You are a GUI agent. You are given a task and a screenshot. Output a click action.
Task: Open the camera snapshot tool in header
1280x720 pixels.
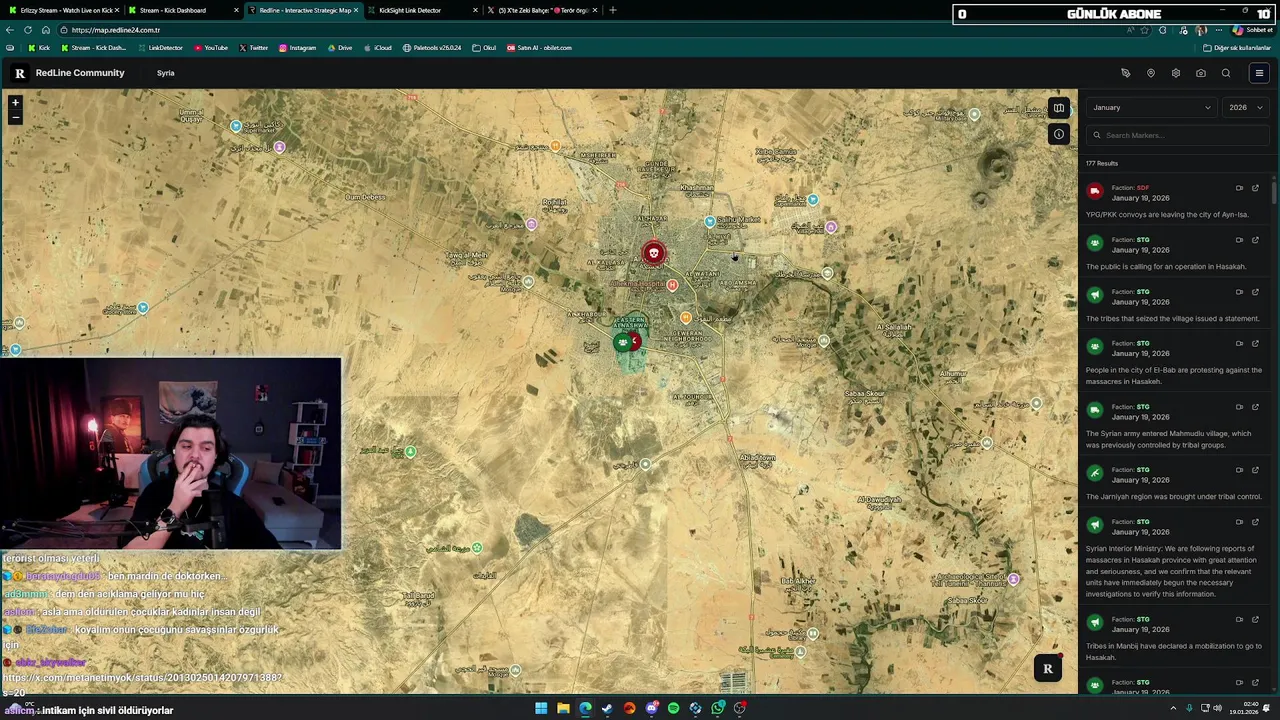click(x=1200, y=73)
